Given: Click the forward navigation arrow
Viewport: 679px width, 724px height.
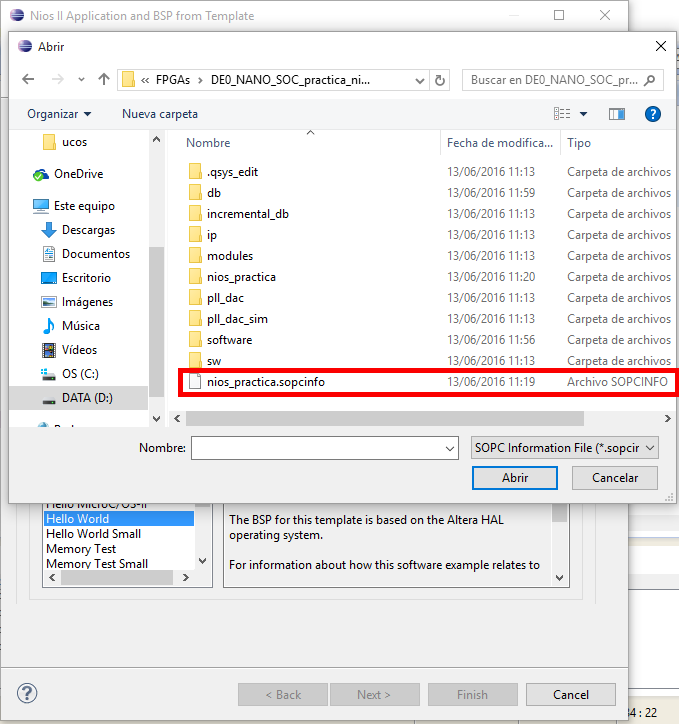Looking at the screenshot, I should coord(57,79).
